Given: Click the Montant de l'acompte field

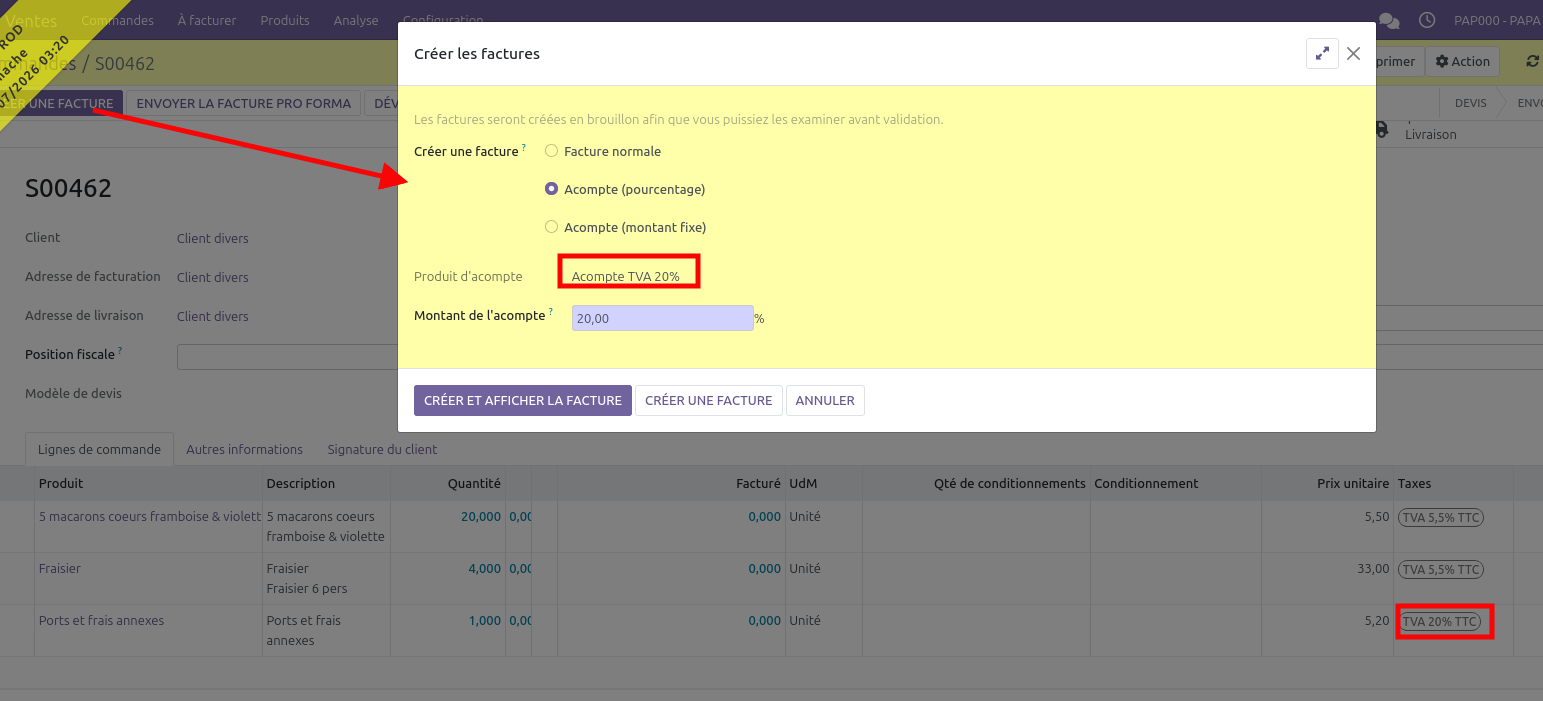Looking at the screenshot, I should [x=662, y=318].
